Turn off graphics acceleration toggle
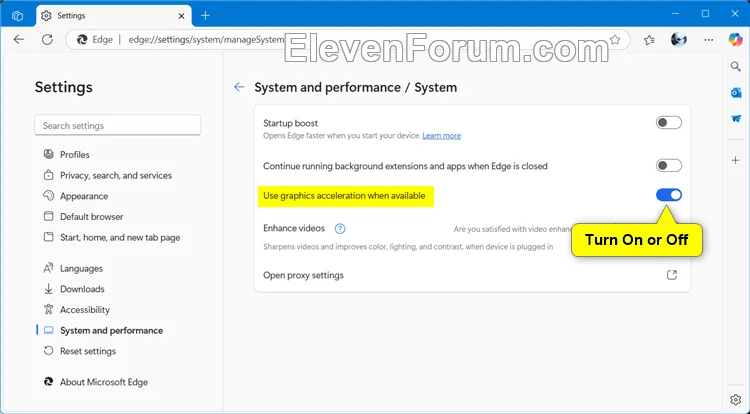The height and width of the screenshot is (414, 750). [669, 195]
